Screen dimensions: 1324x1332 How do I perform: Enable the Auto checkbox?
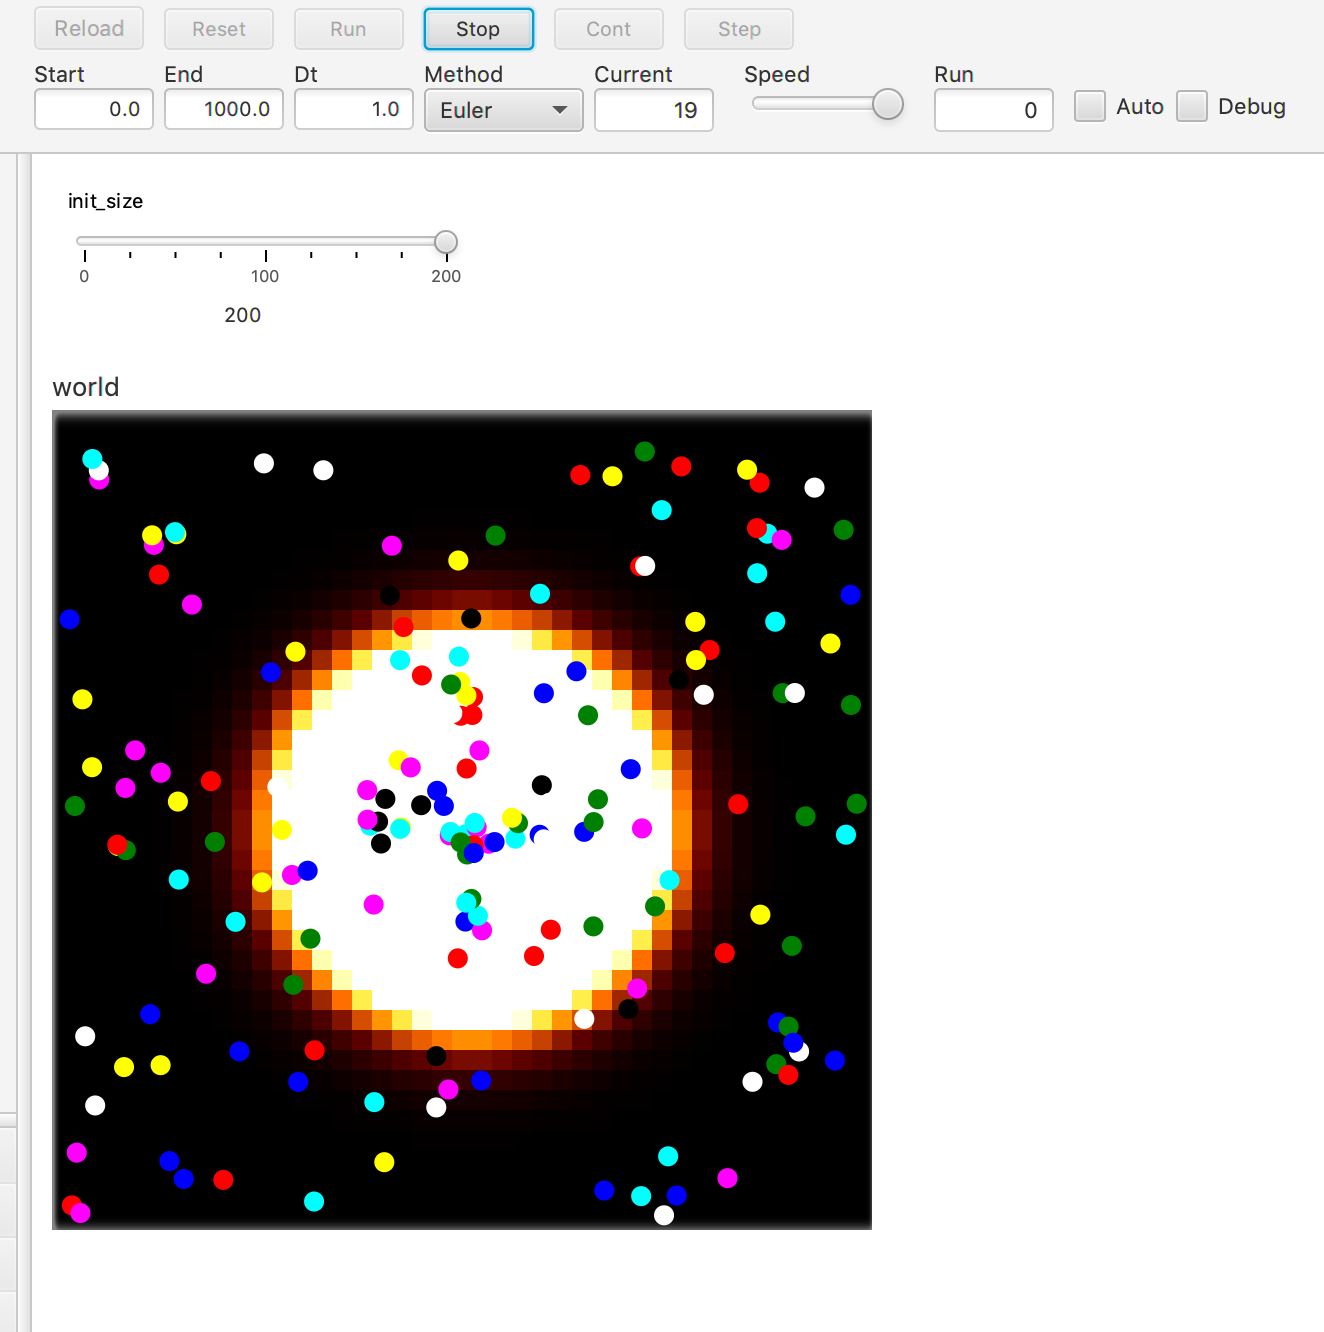1089,106
